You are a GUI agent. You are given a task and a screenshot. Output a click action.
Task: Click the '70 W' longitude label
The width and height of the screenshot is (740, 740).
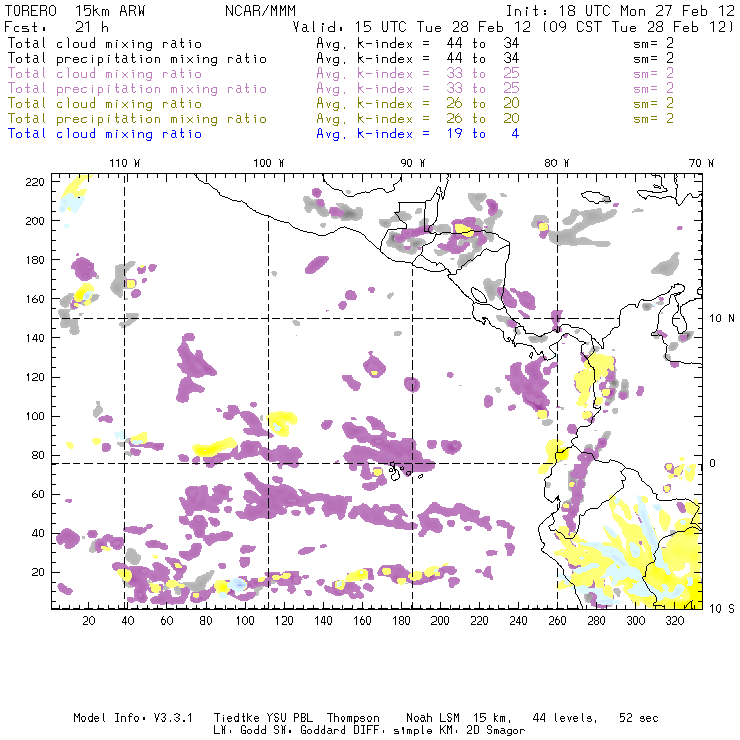701,163
